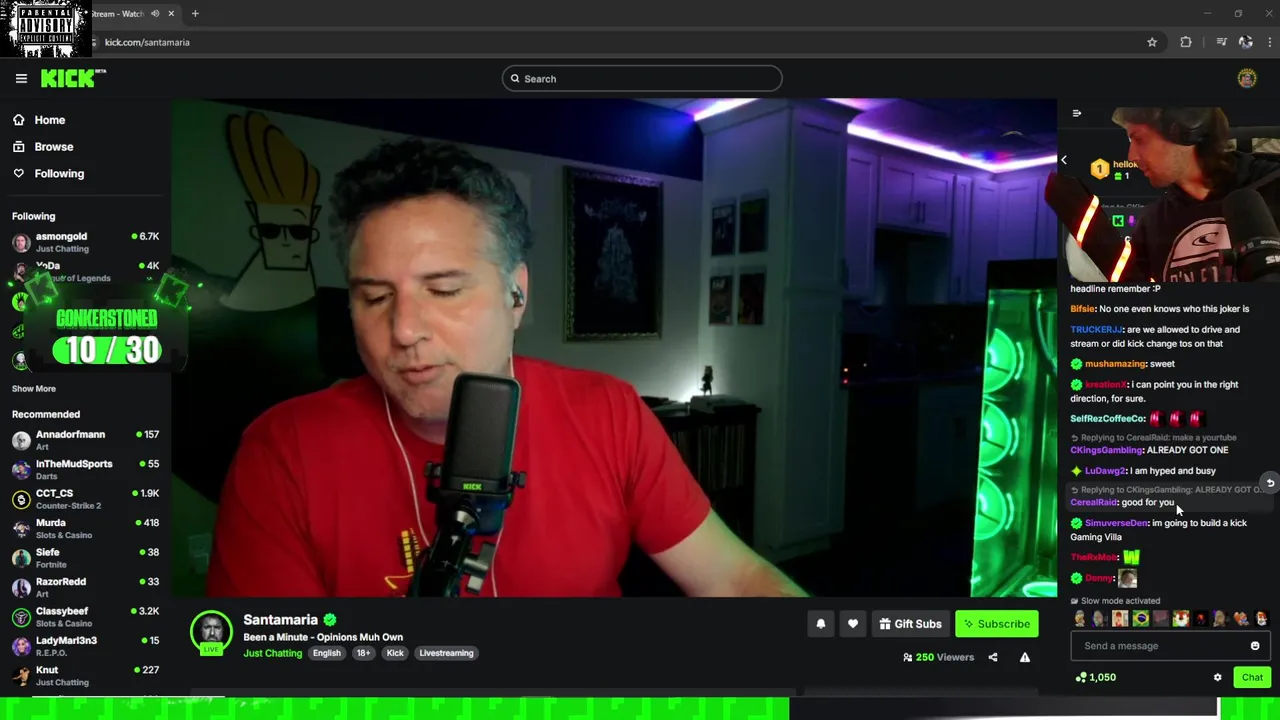This screenshot has width=1280, height=720.
Task: Open RazorRedd recommended channel
Action: point(85,587)
